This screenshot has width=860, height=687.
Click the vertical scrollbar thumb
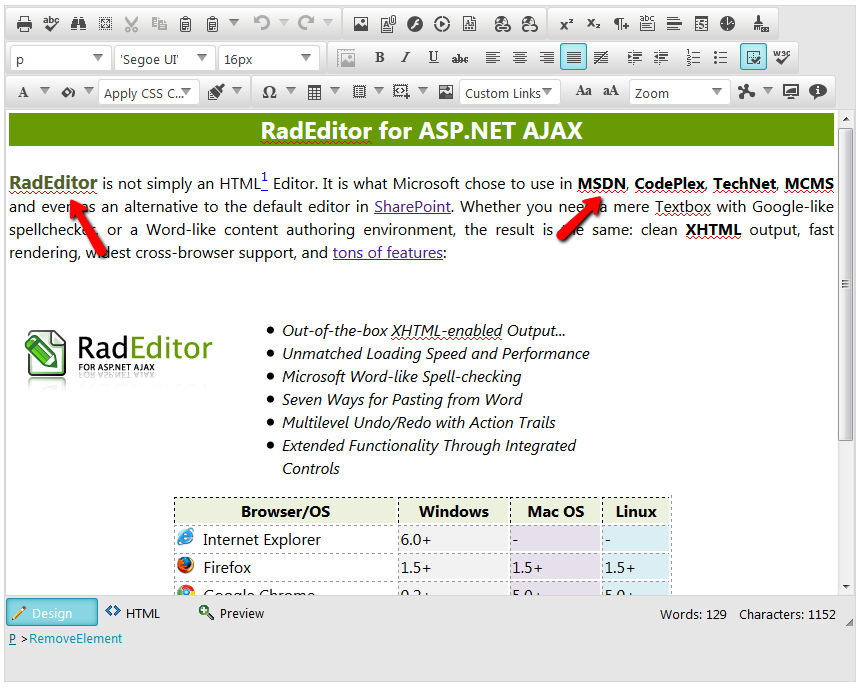pyautogui.click(x=845, y=283)
